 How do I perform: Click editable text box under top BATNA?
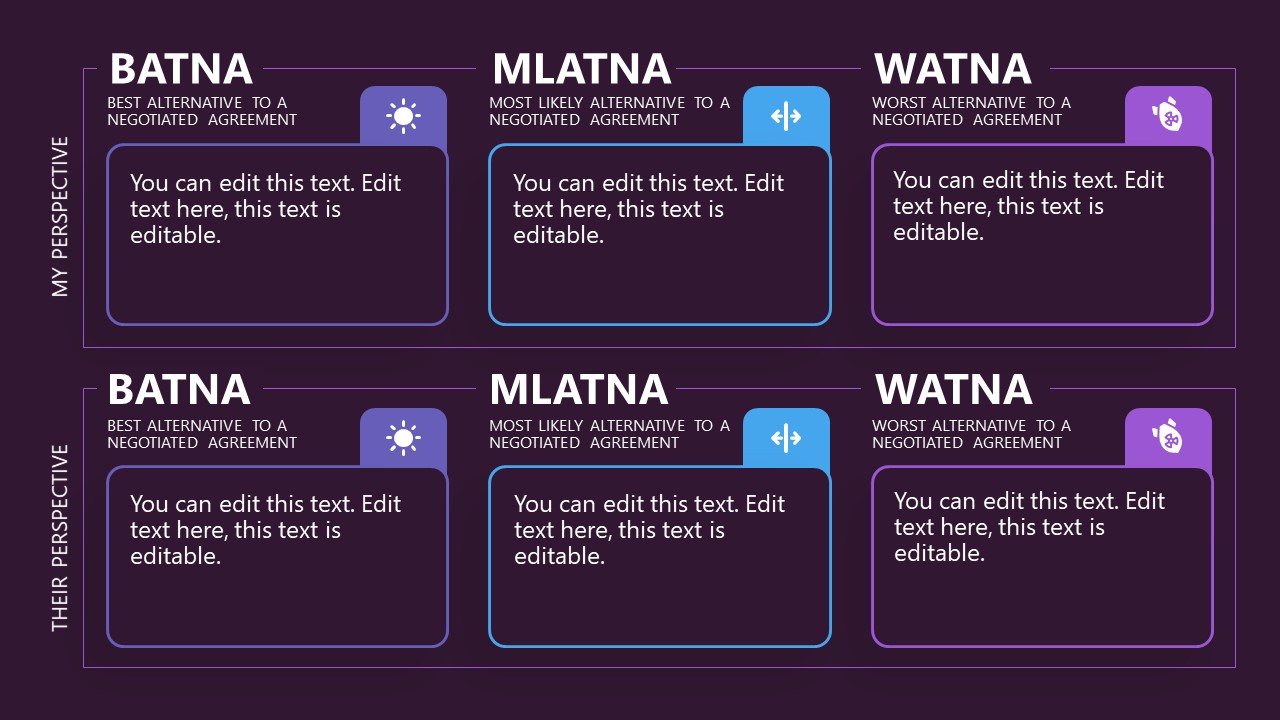tap(277, 235)
